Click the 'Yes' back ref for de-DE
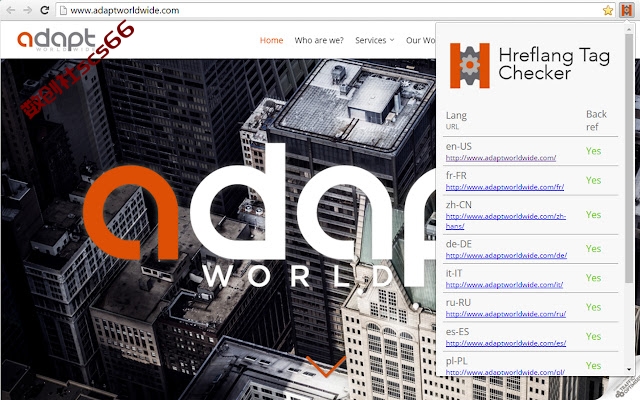 tap(593, 249)
